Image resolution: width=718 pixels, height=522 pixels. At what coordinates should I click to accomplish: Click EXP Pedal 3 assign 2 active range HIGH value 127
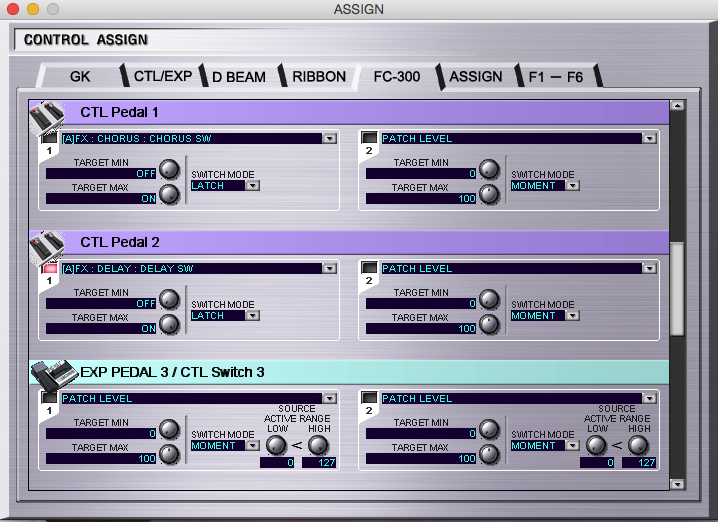[639, 462]
